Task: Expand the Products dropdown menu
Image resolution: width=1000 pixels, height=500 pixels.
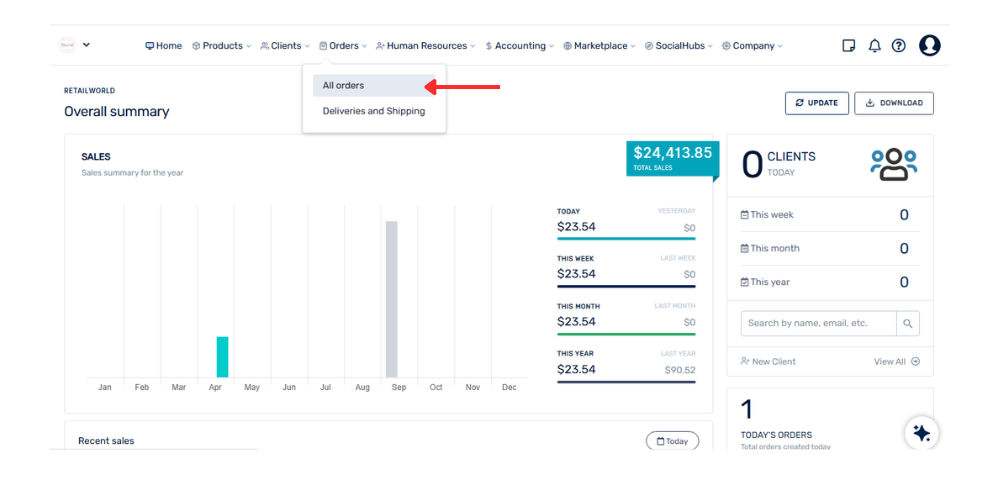Action: point(221,46)
